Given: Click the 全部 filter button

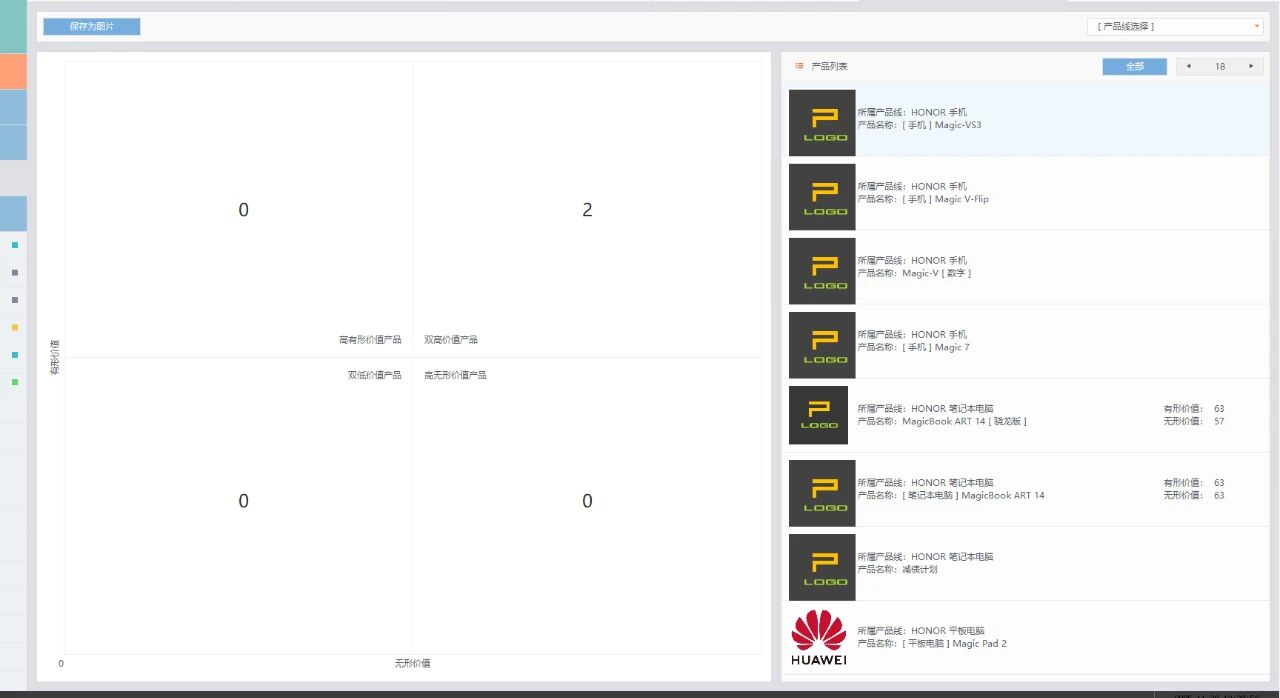Looking at the screenshot, I should point(1134,67).
